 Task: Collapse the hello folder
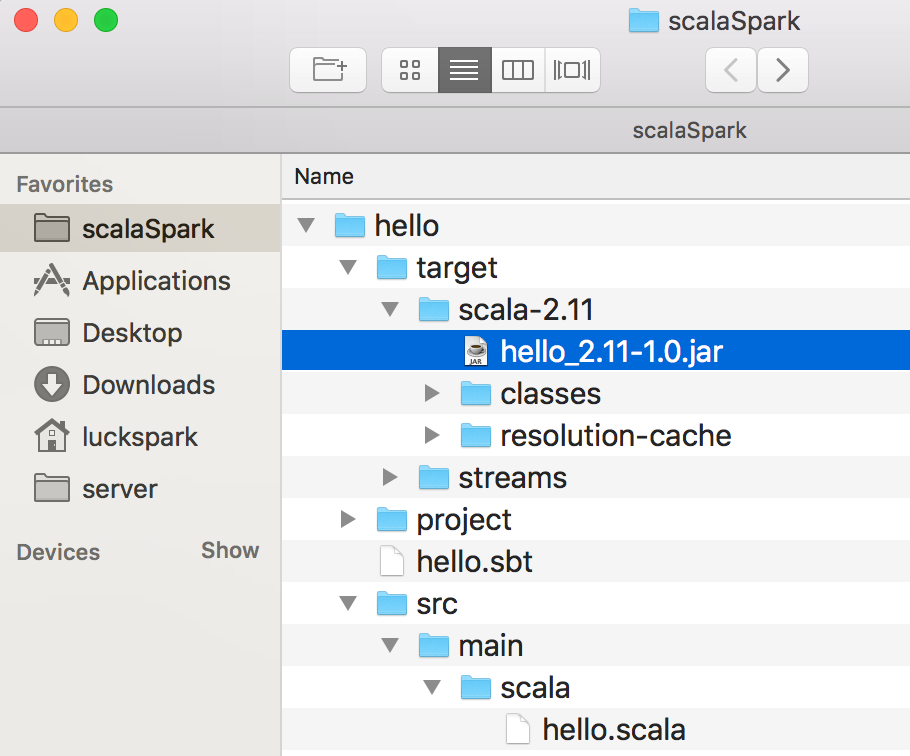click(x=306, y=225)
